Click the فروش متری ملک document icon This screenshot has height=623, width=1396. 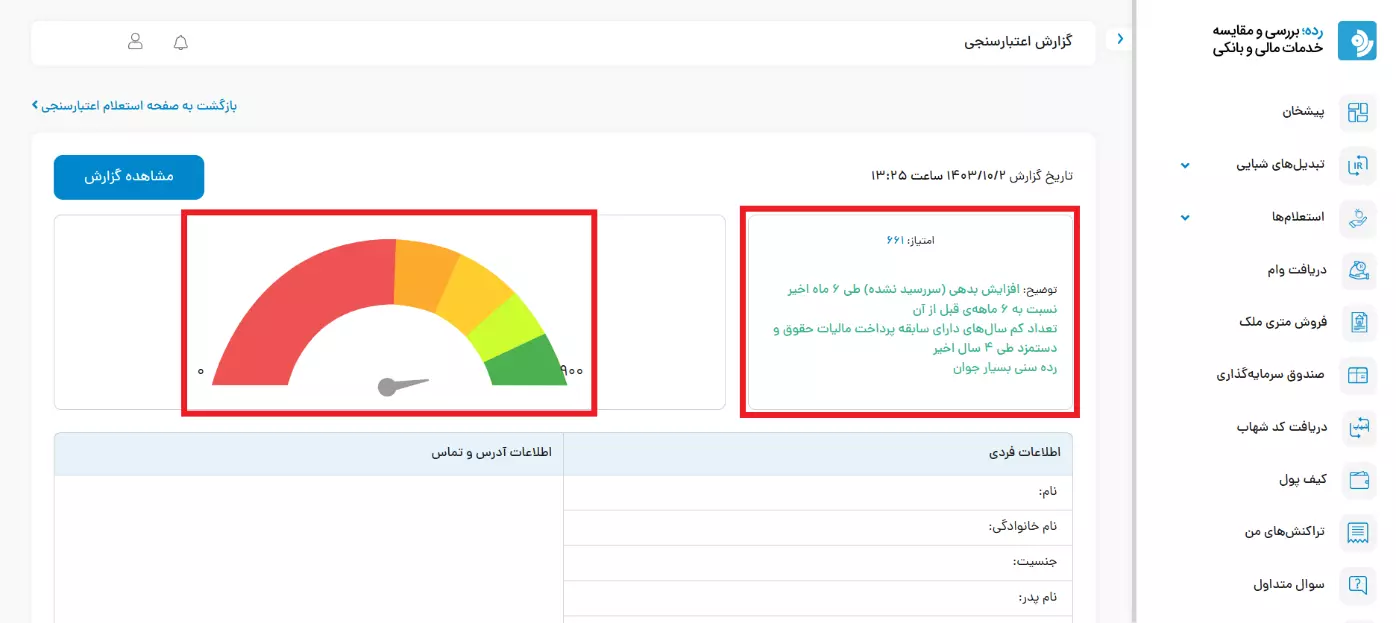click(1357, 322)
